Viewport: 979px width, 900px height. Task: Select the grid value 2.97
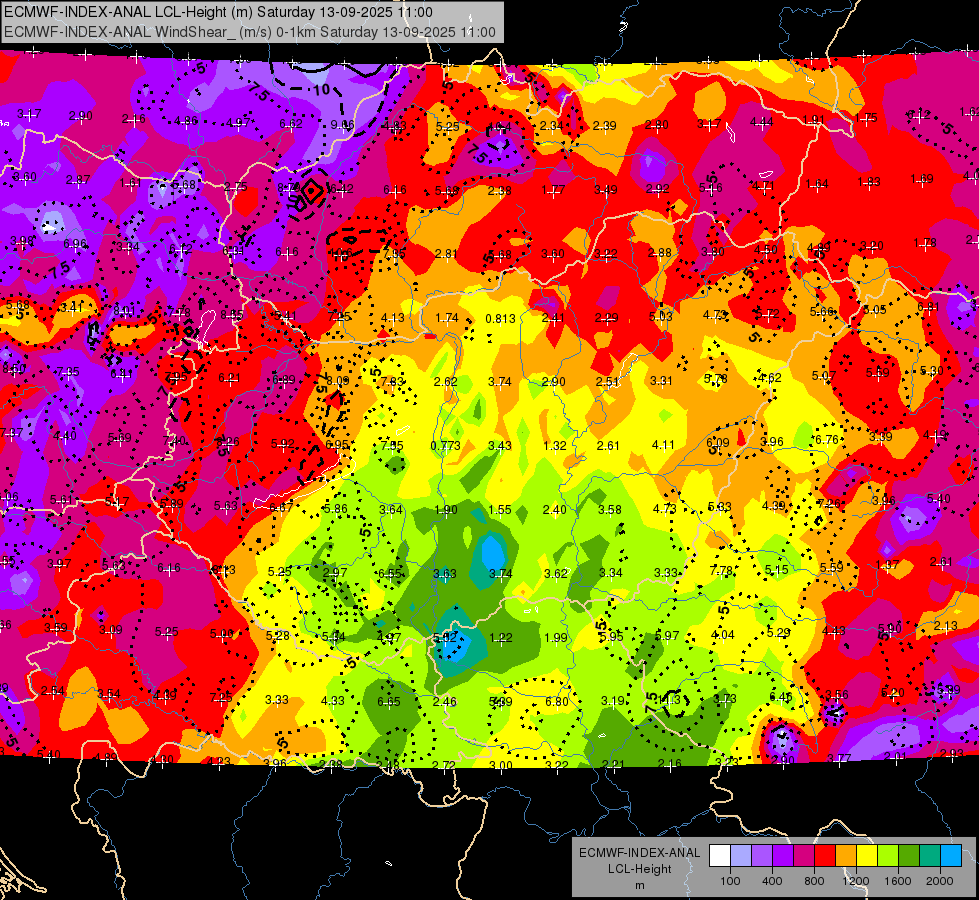[335, 573]
